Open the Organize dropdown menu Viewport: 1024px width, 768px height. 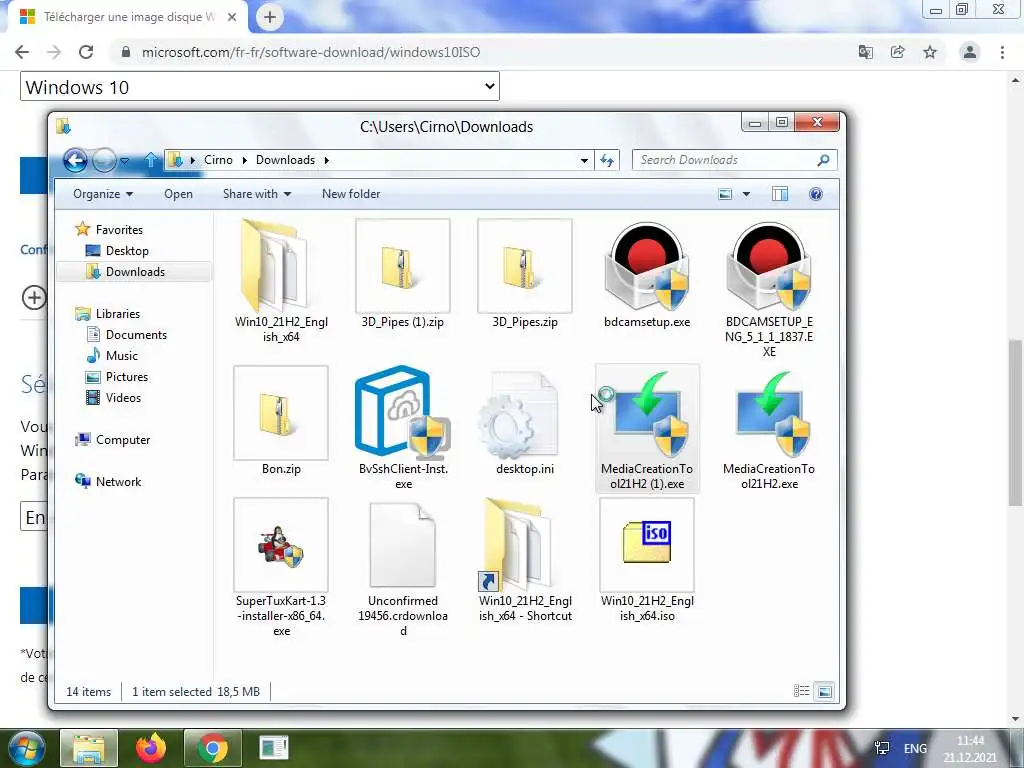click(x=103, y=194)
